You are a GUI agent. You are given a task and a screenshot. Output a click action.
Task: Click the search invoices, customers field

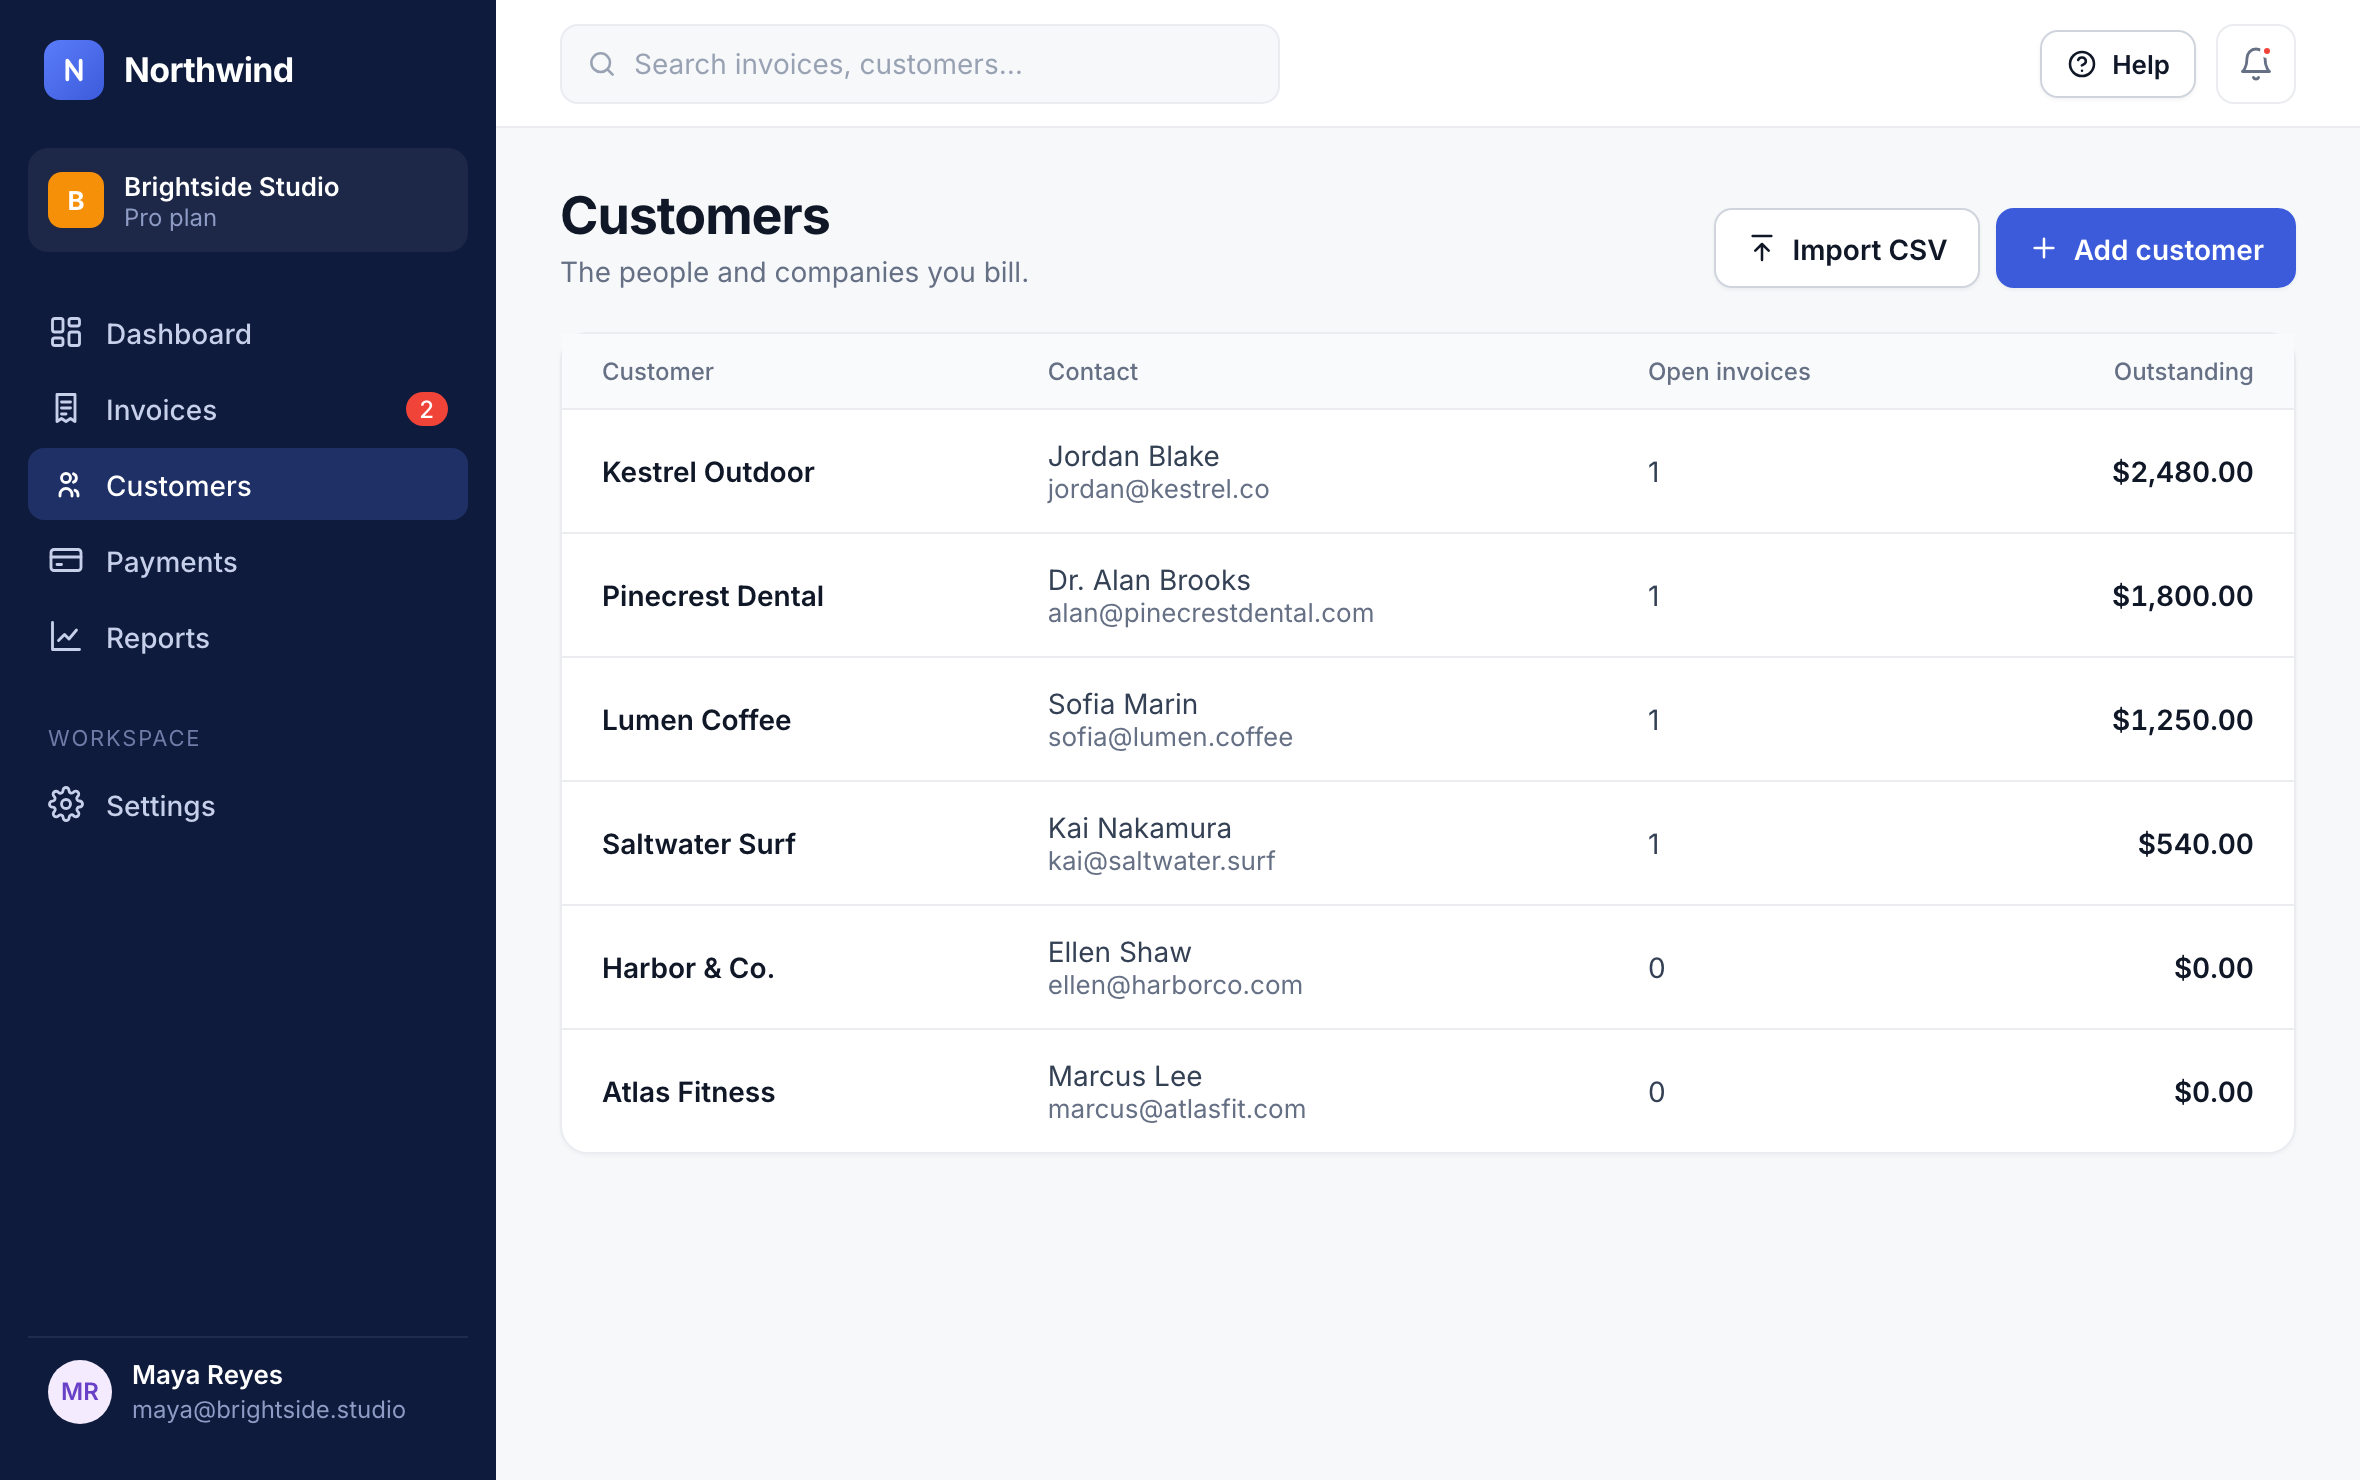920,64
